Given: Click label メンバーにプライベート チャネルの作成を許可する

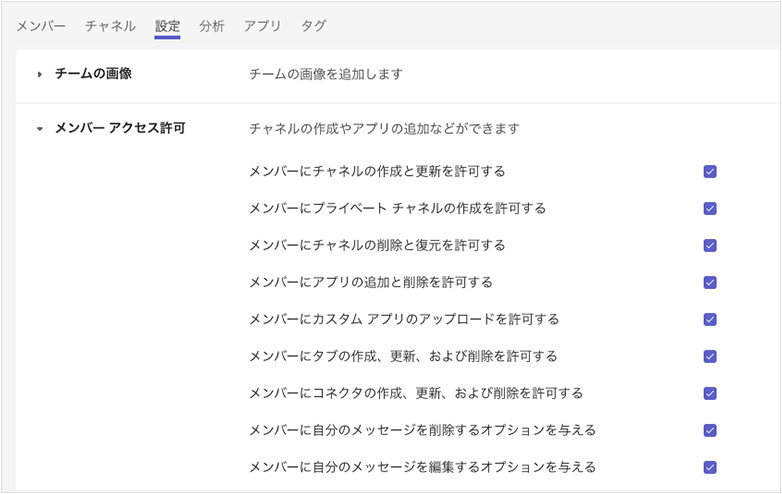Looking at the screenshot, I should click(397, 208).
